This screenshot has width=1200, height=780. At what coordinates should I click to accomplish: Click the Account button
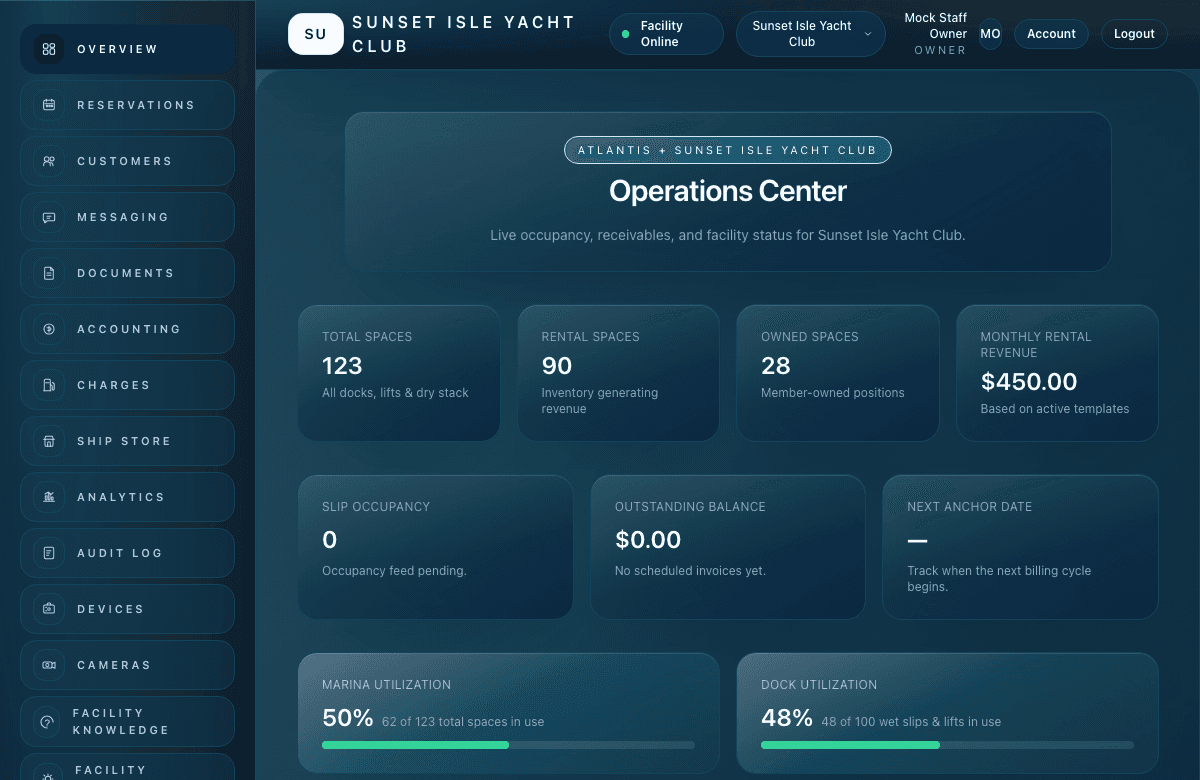pyautogui.click(x=1051, y=34)
